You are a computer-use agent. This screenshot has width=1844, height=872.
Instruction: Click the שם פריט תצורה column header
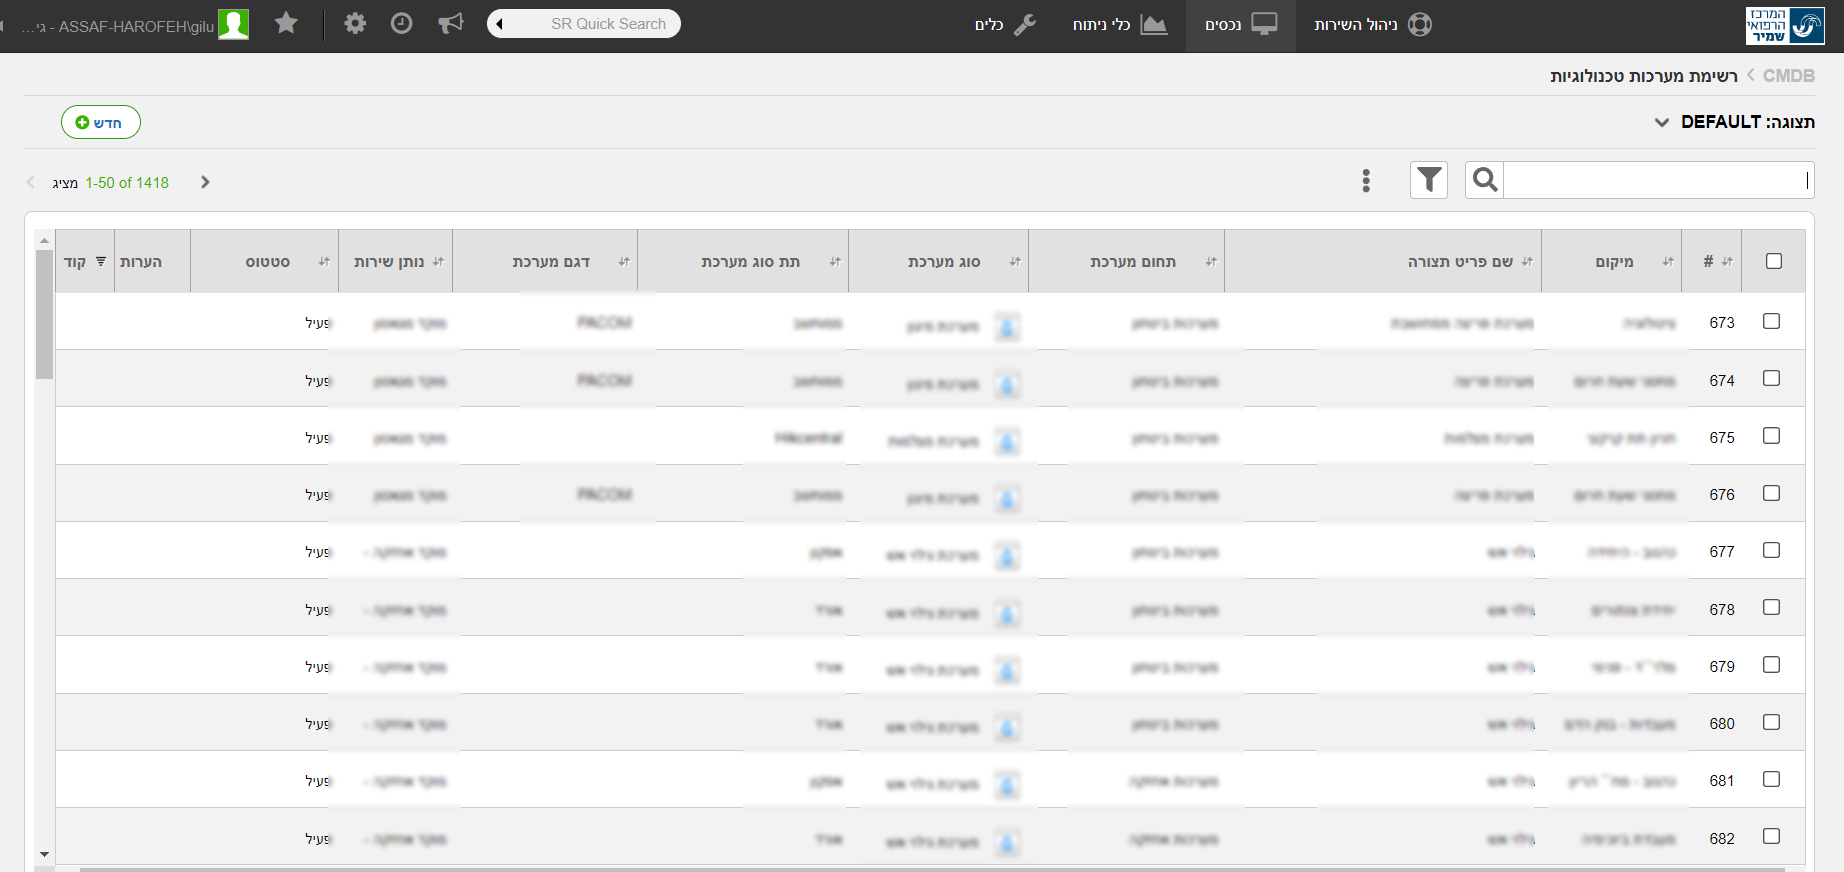click(x=1460, y=261)
